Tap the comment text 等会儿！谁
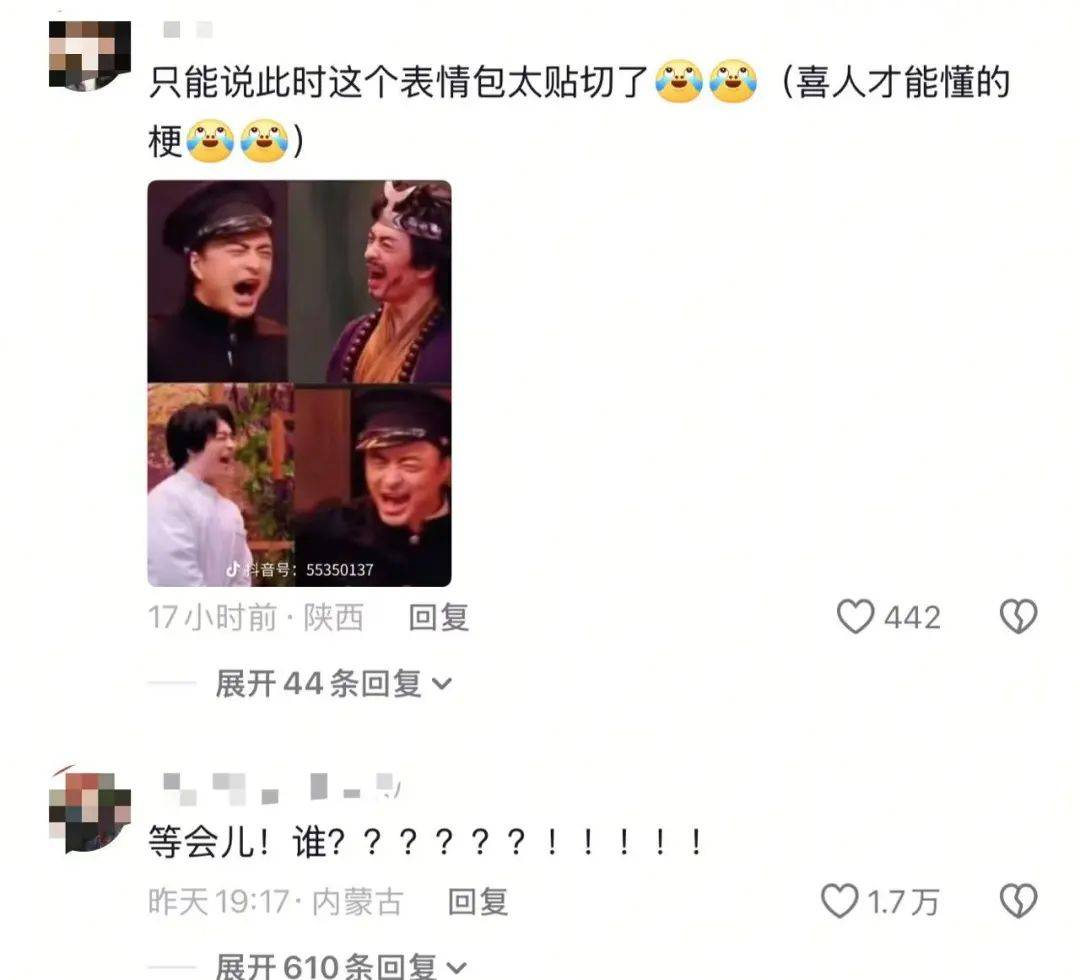This screenshot has width=1080, height=980. click(238, 842)
